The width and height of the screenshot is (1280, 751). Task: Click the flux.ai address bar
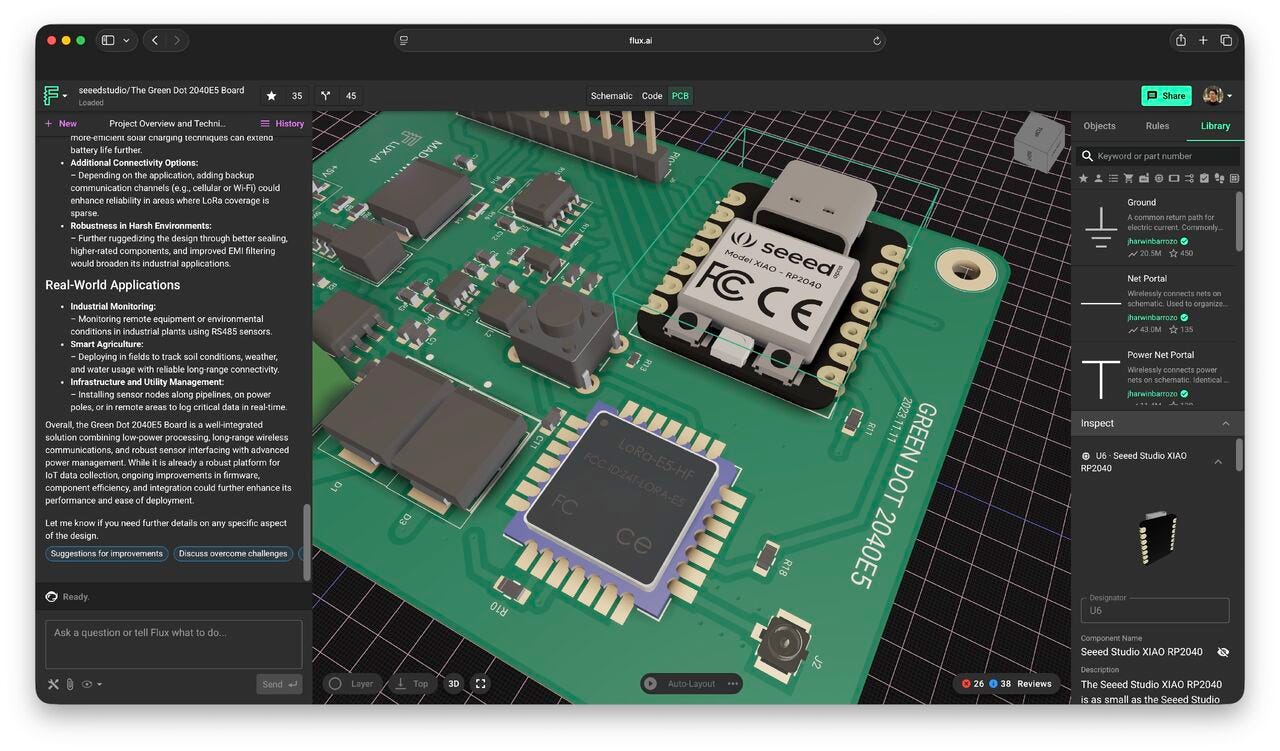[x=640, y=41]
